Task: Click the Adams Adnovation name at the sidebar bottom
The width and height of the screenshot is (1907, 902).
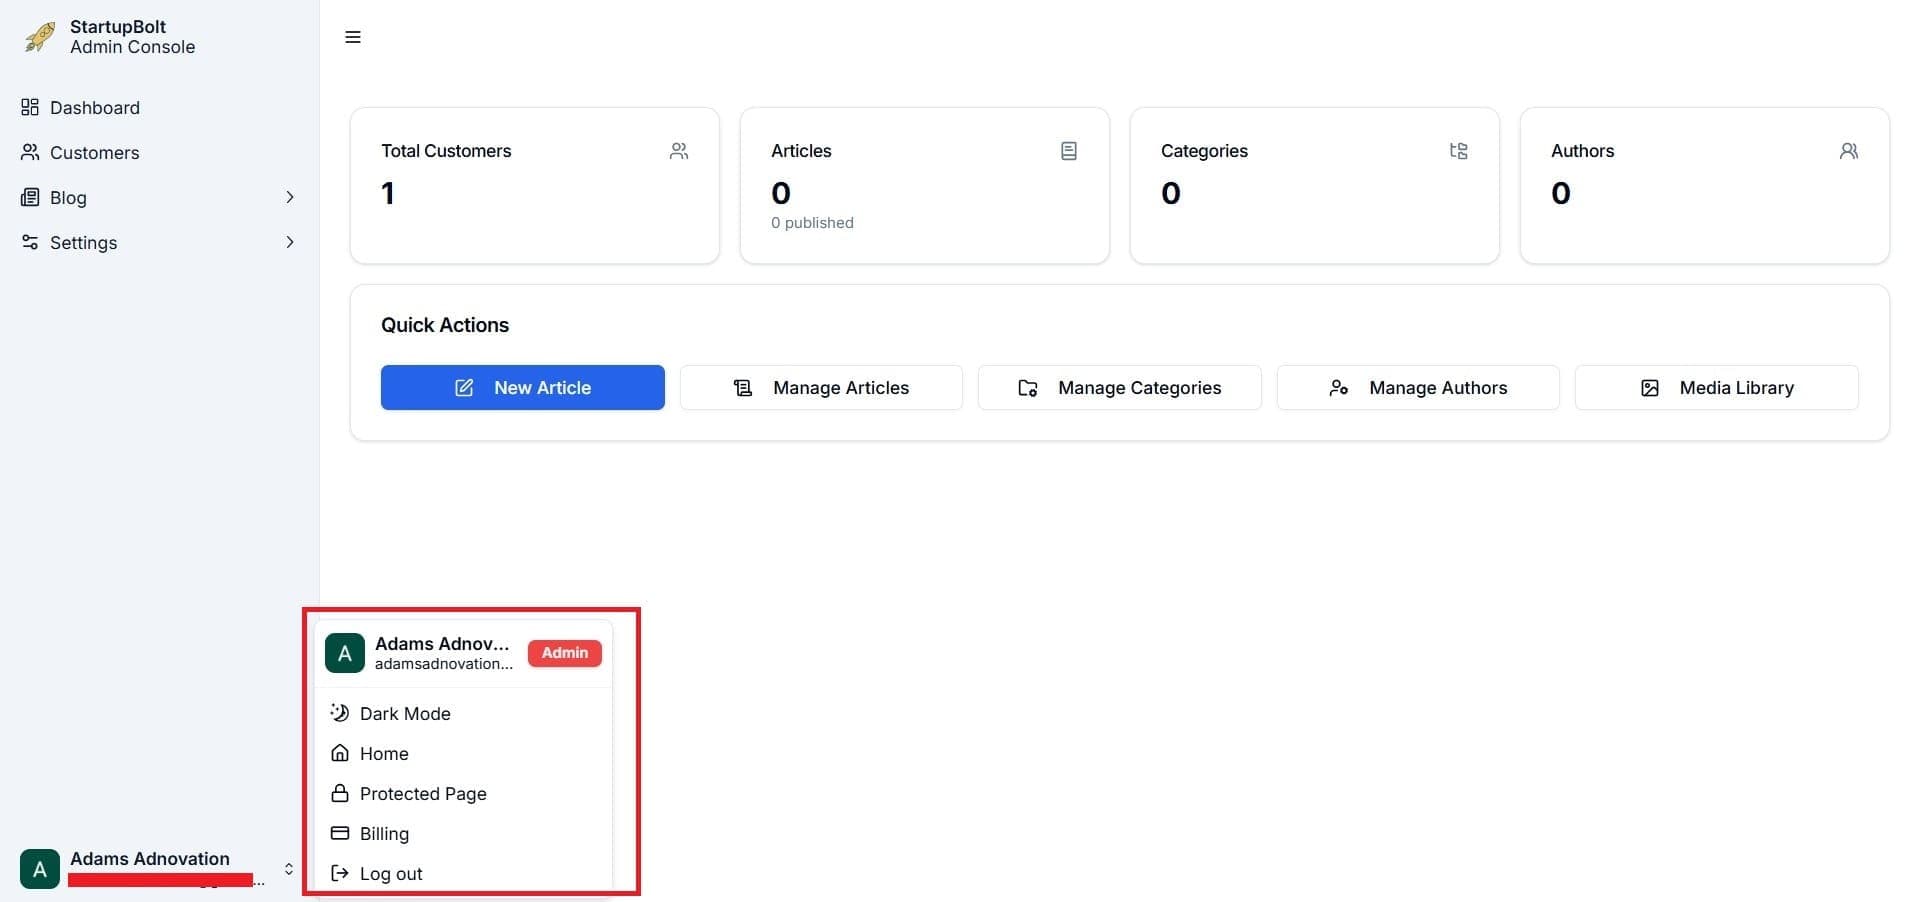Action: tap(150, 859)
